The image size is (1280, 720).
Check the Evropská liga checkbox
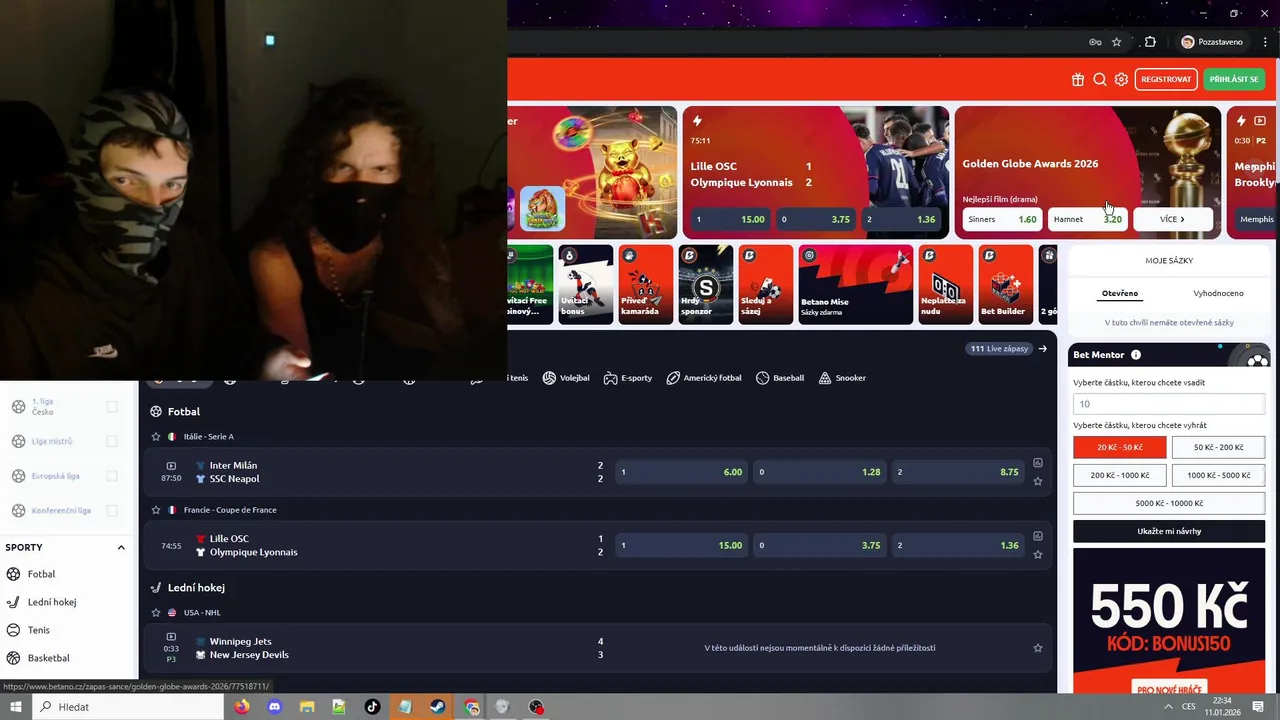[112, 476]
